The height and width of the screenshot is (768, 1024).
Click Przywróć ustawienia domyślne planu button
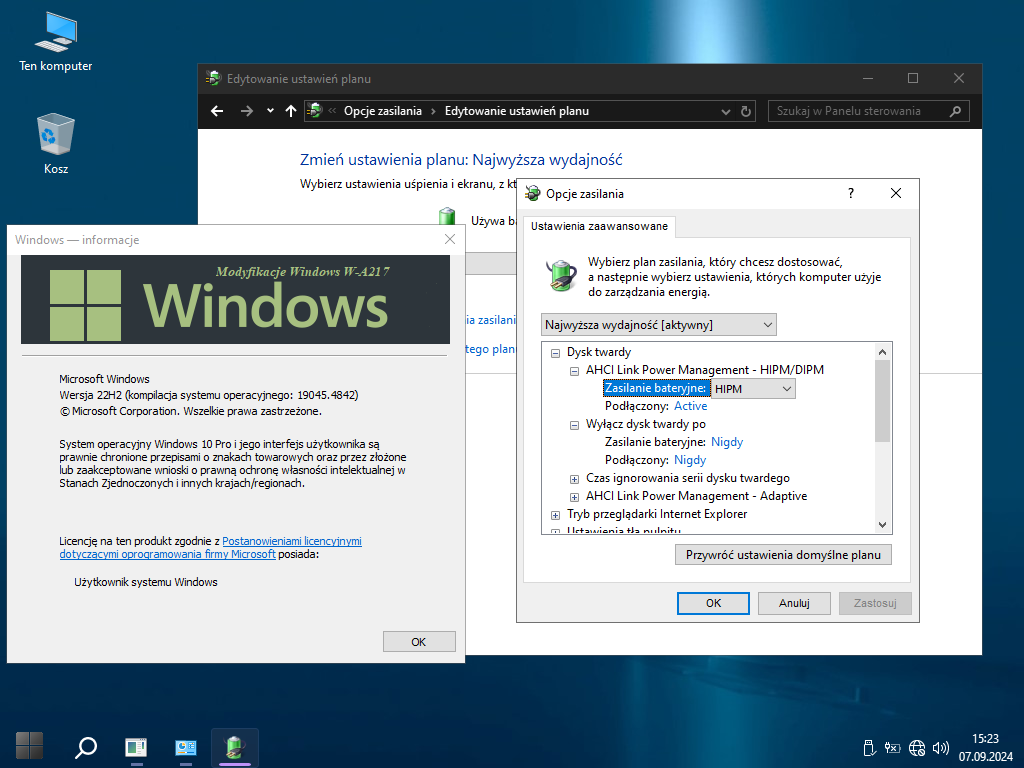point(783,555)
